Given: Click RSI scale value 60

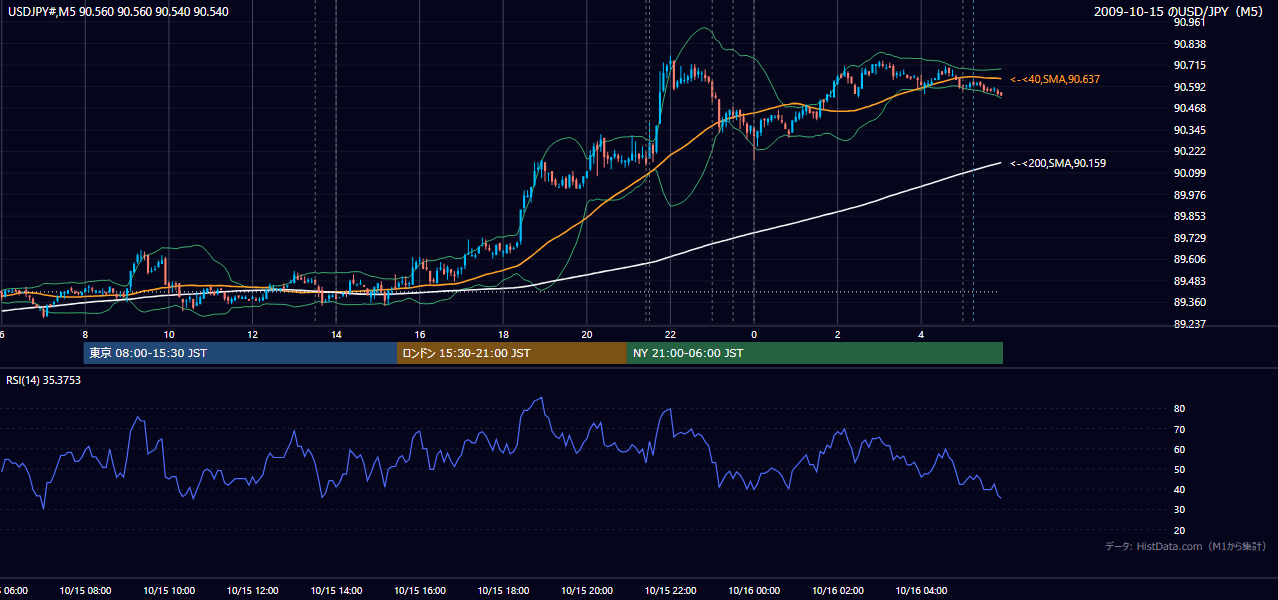Looking at the screenshot, I should tap(1180, 449).
